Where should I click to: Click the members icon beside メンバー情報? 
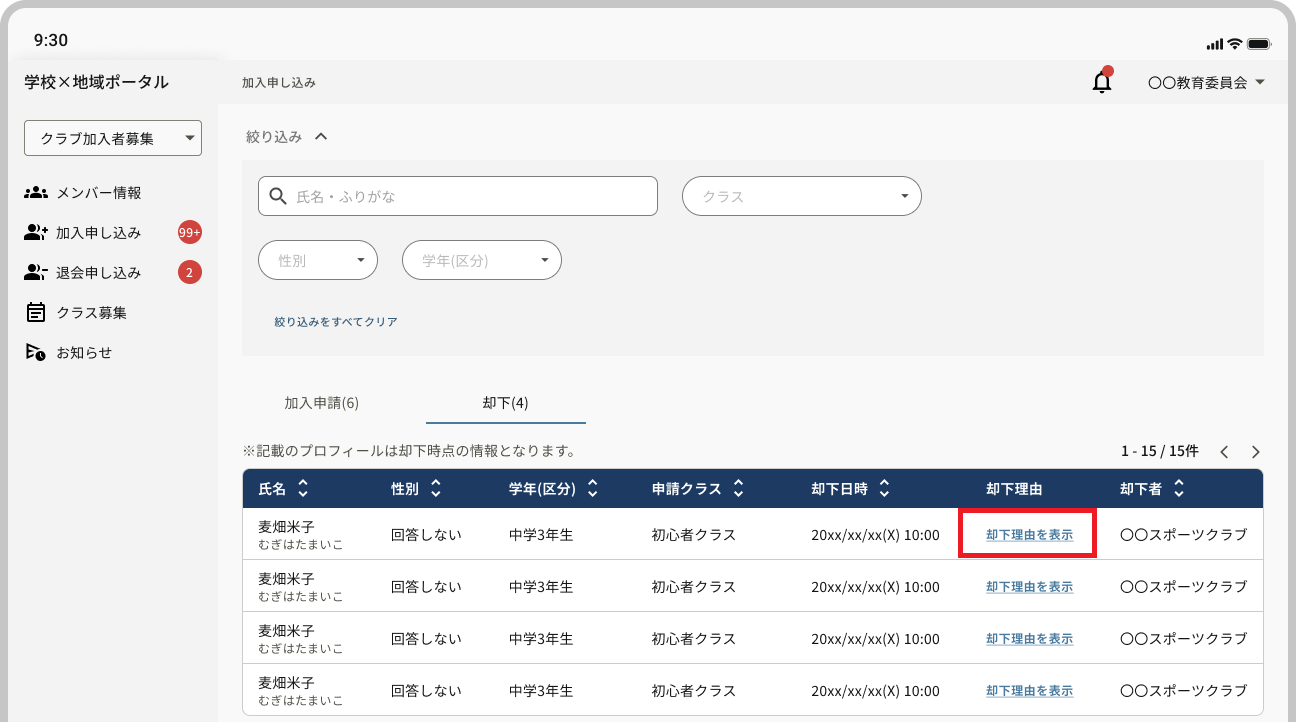pyautogui.click(x=36, y=192)
